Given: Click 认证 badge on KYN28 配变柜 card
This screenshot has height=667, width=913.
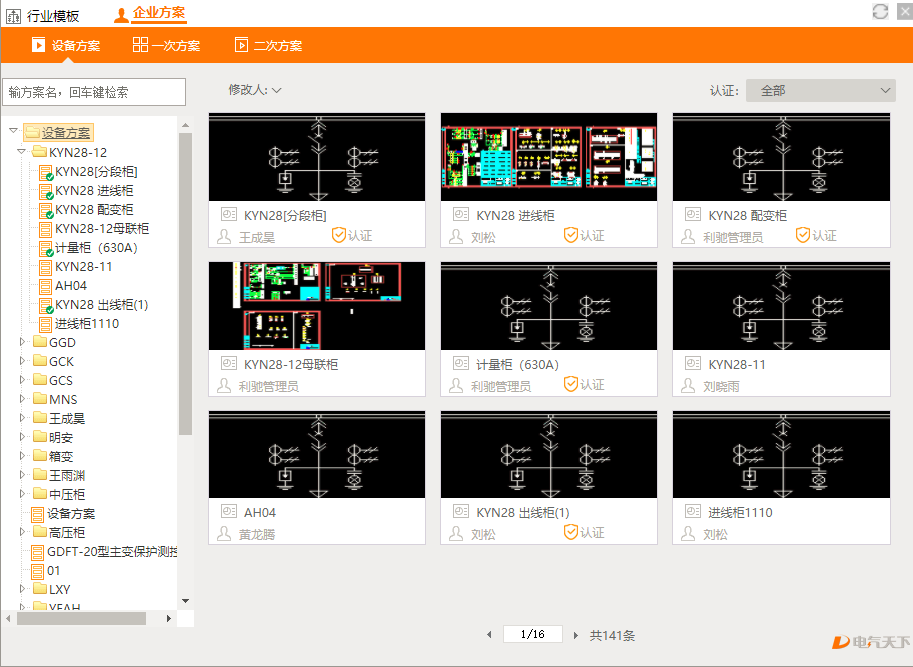Looking at the screenshot, I should click(x=816, y=235).
